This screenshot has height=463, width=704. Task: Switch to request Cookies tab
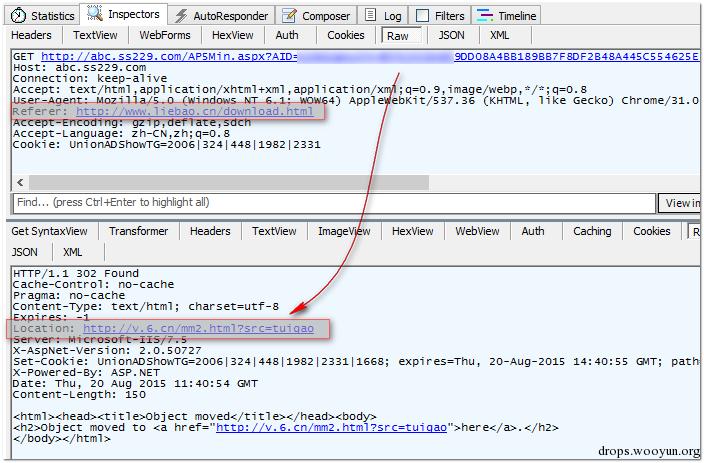[x=346, y=35]
